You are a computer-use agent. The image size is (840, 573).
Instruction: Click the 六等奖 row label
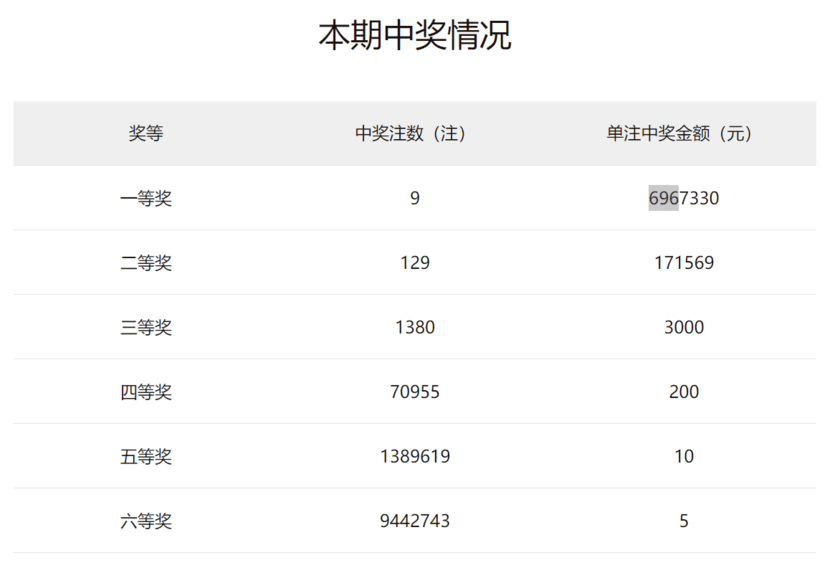click(x=146, y=521)
